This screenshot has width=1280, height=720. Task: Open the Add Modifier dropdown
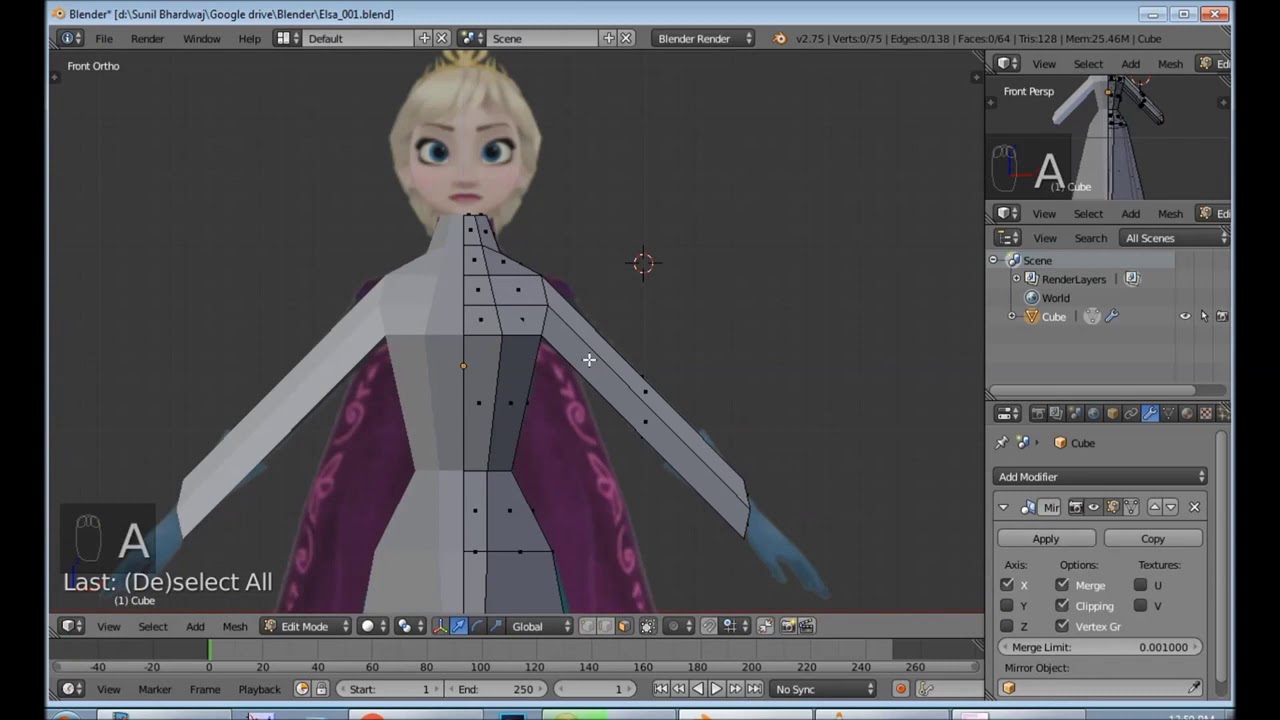1101,477
